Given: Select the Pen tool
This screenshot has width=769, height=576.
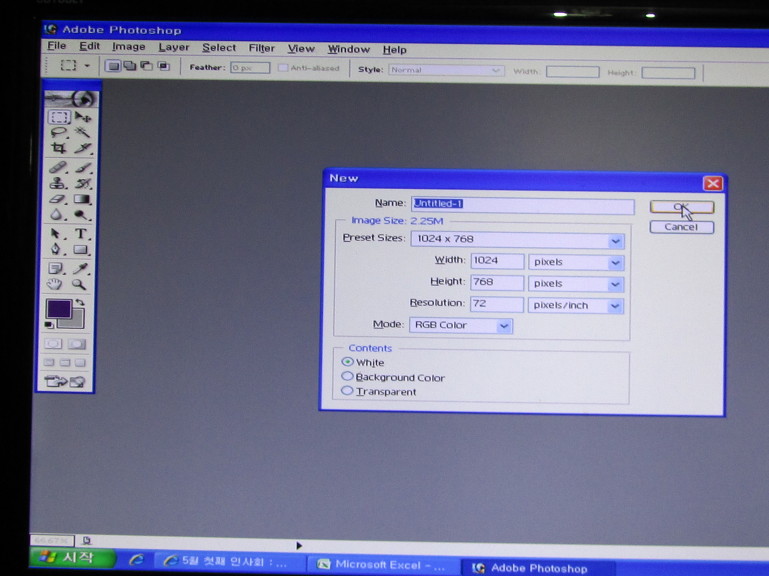Looking at the screenshot, I should 57,249.
